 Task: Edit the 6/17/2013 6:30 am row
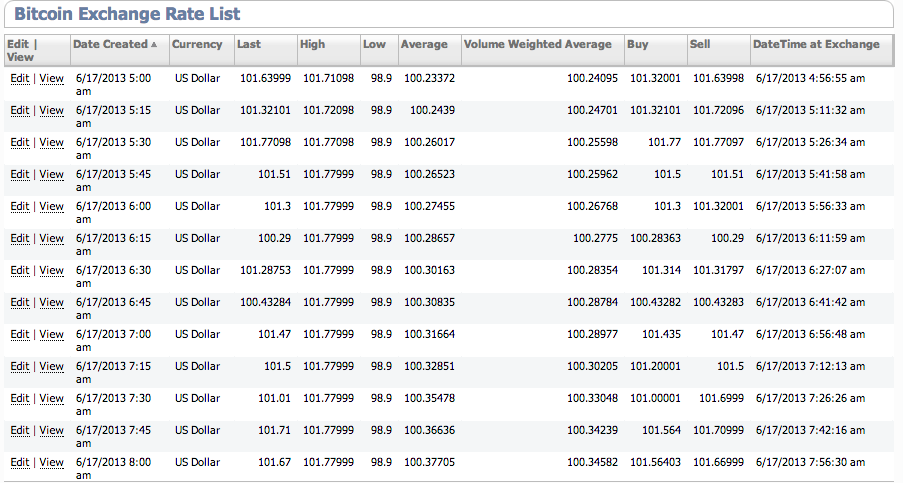[20, 271]
